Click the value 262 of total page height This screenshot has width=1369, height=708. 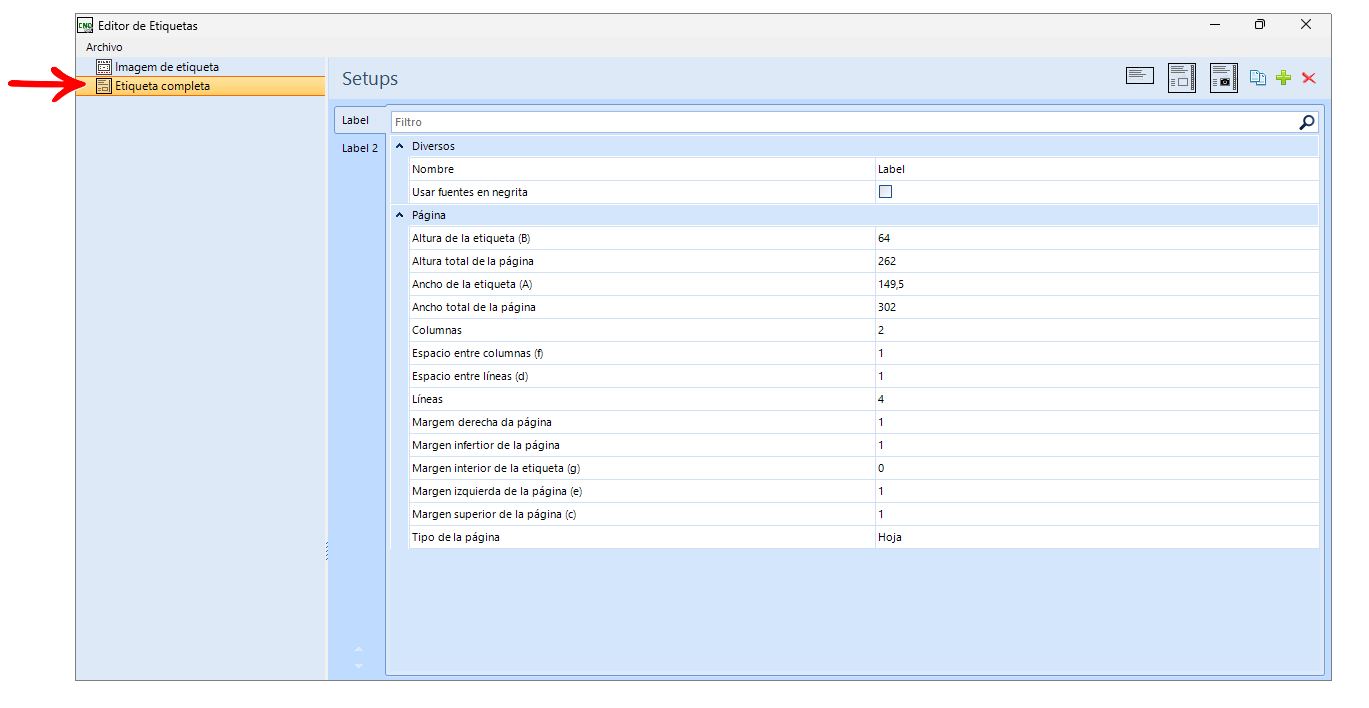887,261
